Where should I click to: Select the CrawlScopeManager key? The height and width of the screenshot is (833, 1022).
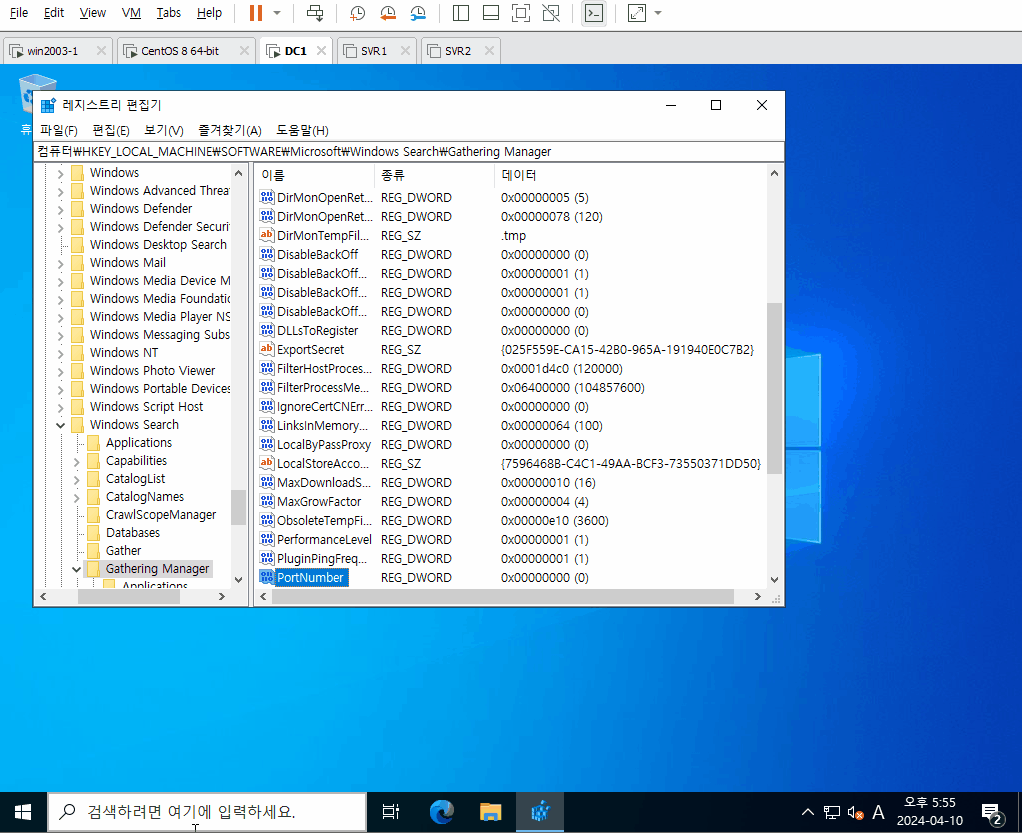coord(161,515)
